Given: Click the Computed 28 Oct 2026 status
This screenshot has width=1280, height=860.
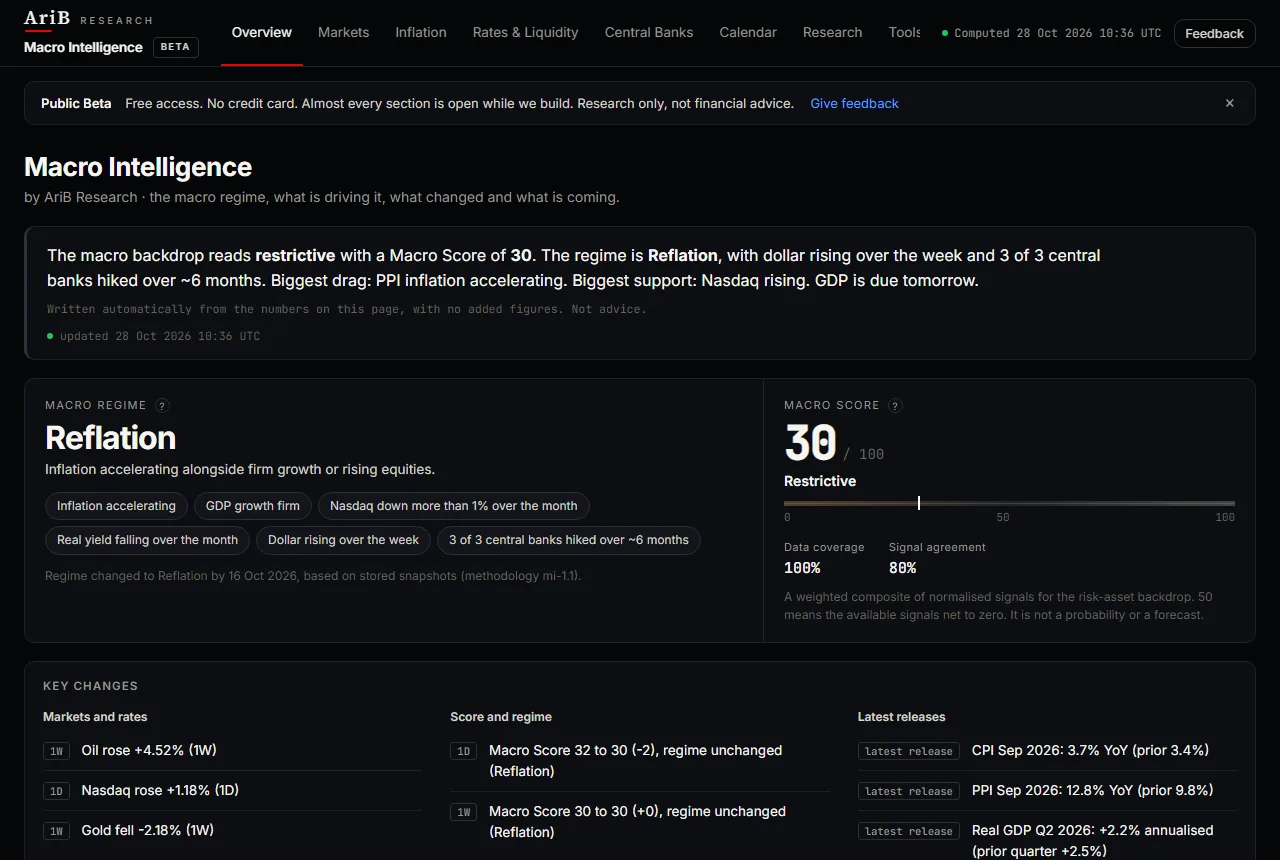Looking at the screenshot, I should point(1052,33).
